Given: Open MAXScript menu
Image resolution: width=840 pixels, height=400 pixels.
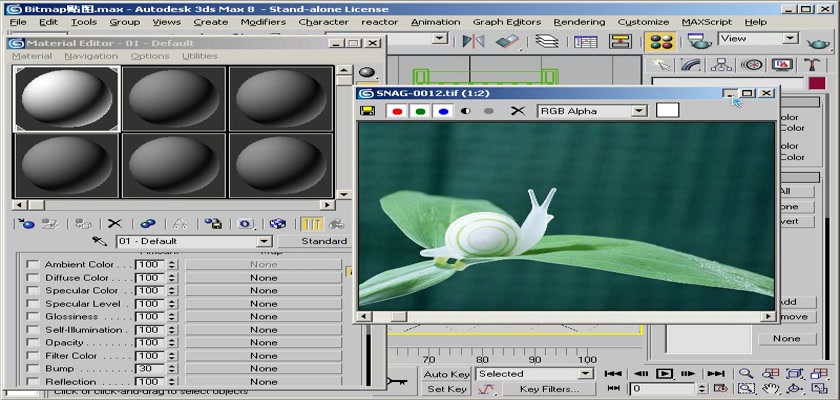Looking at the screenshot, I should click(707, 22).
